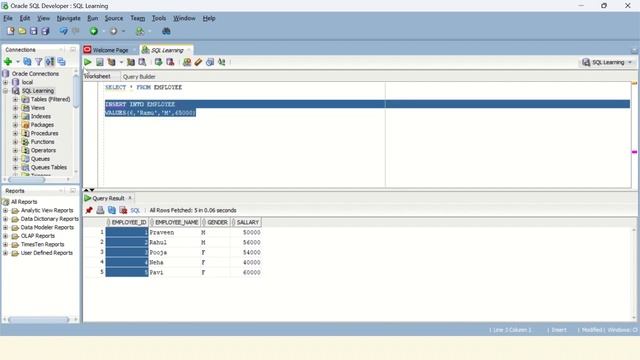Expand the Procedures node
Screen dimensions: 640x360
coord(15,133)
